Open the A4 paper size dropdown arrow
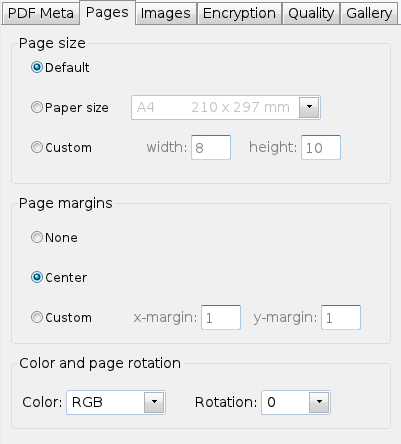The height and width of the screenshot is (444, 401). point(309,107)
